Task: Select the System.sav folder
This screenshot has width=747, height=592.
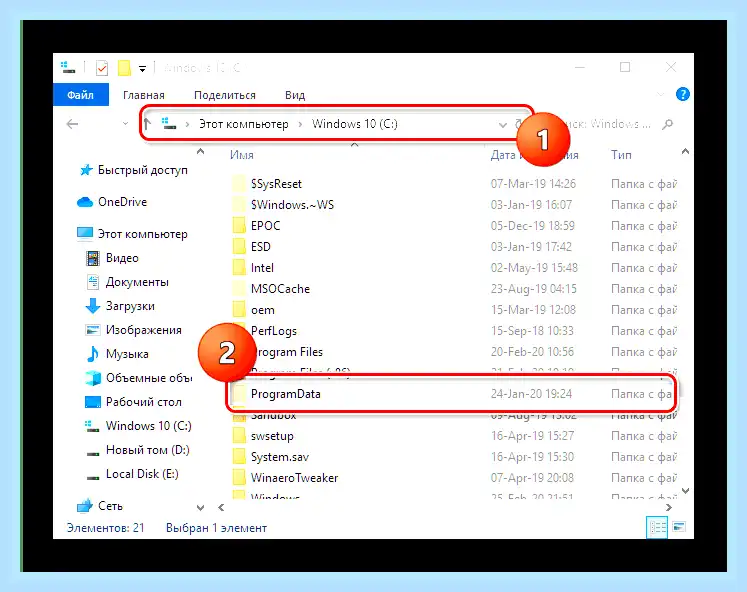Action: point(280,457)
